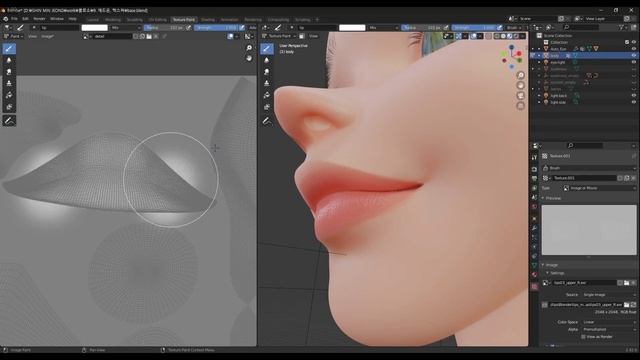Select the Clone tool in image editor
The image size is (640, 360).
point(9,83)
